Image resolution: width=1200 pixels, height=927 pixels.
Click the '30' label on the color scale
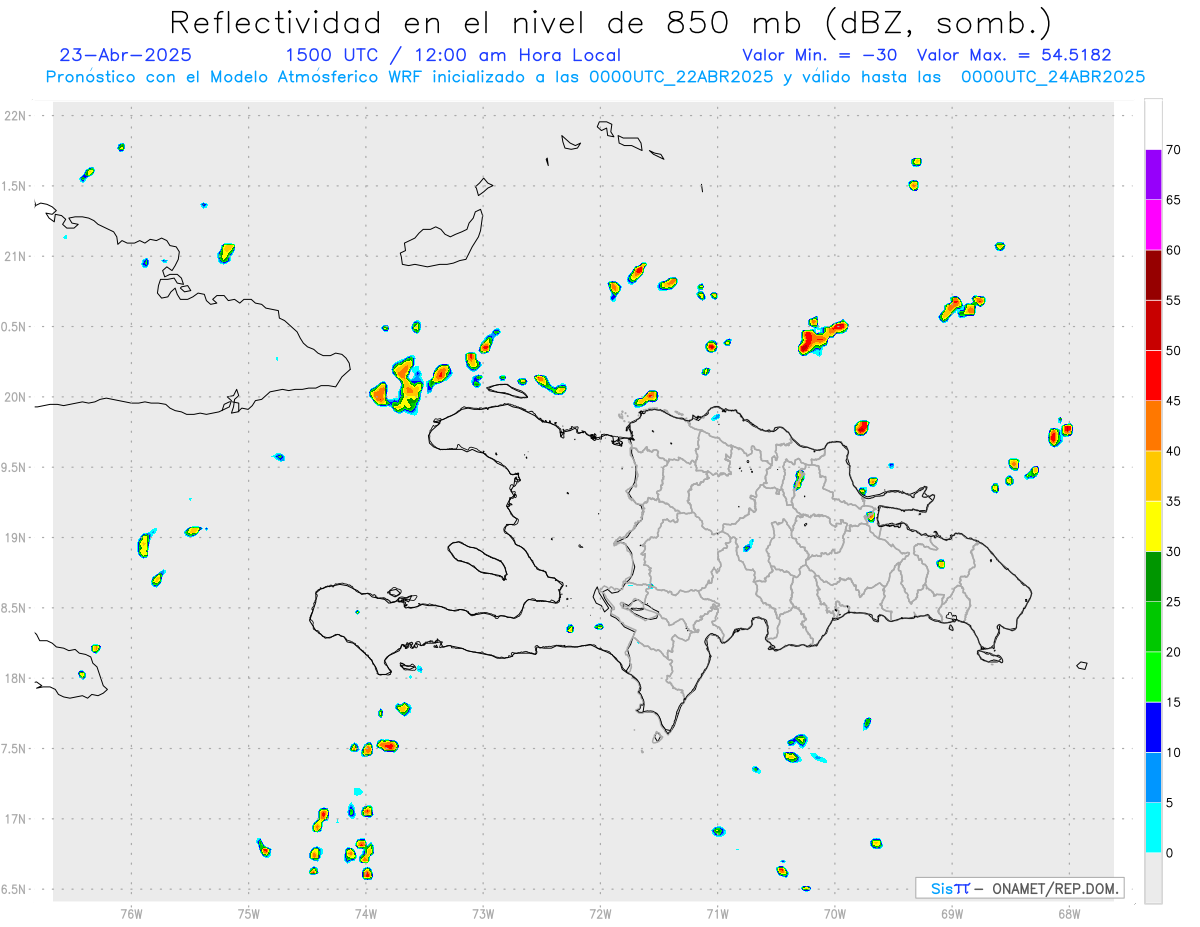[x=1173, y=552]
